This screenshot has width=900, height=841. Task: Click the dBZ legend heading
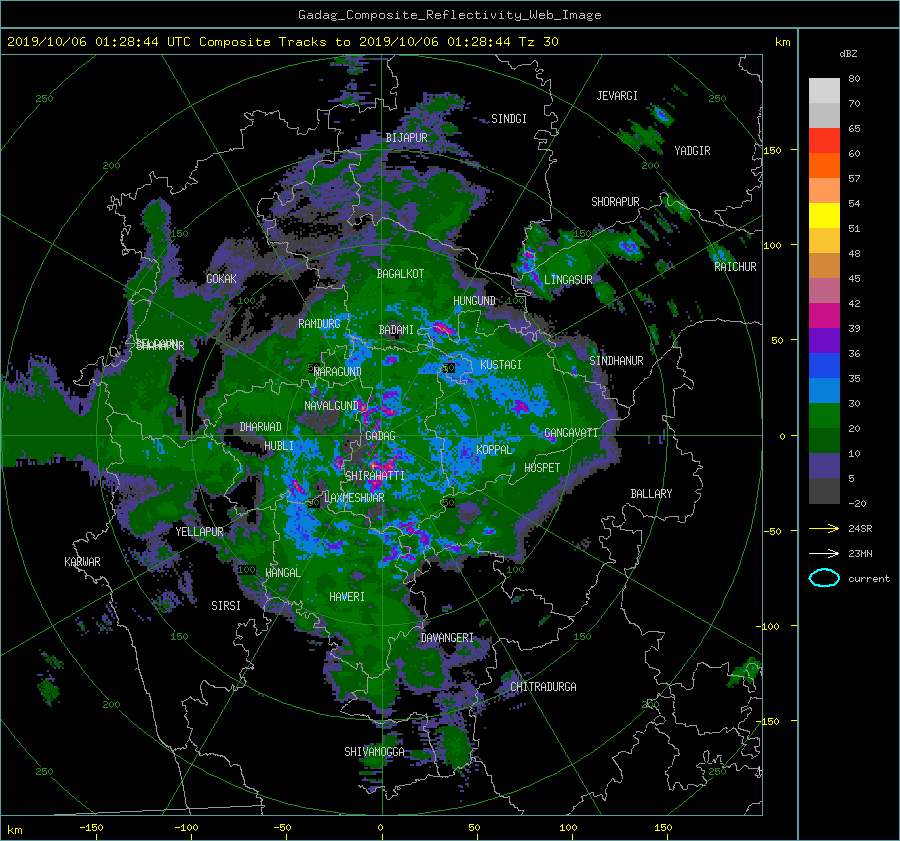coord(848,53)
